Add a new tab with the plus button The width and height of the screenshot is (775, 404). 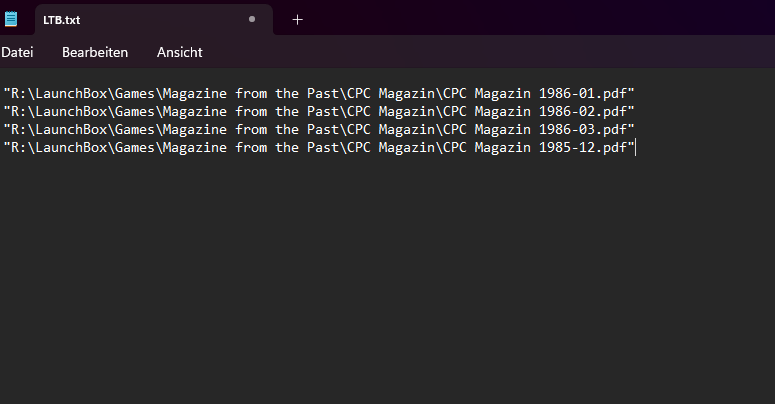(297, 20)
